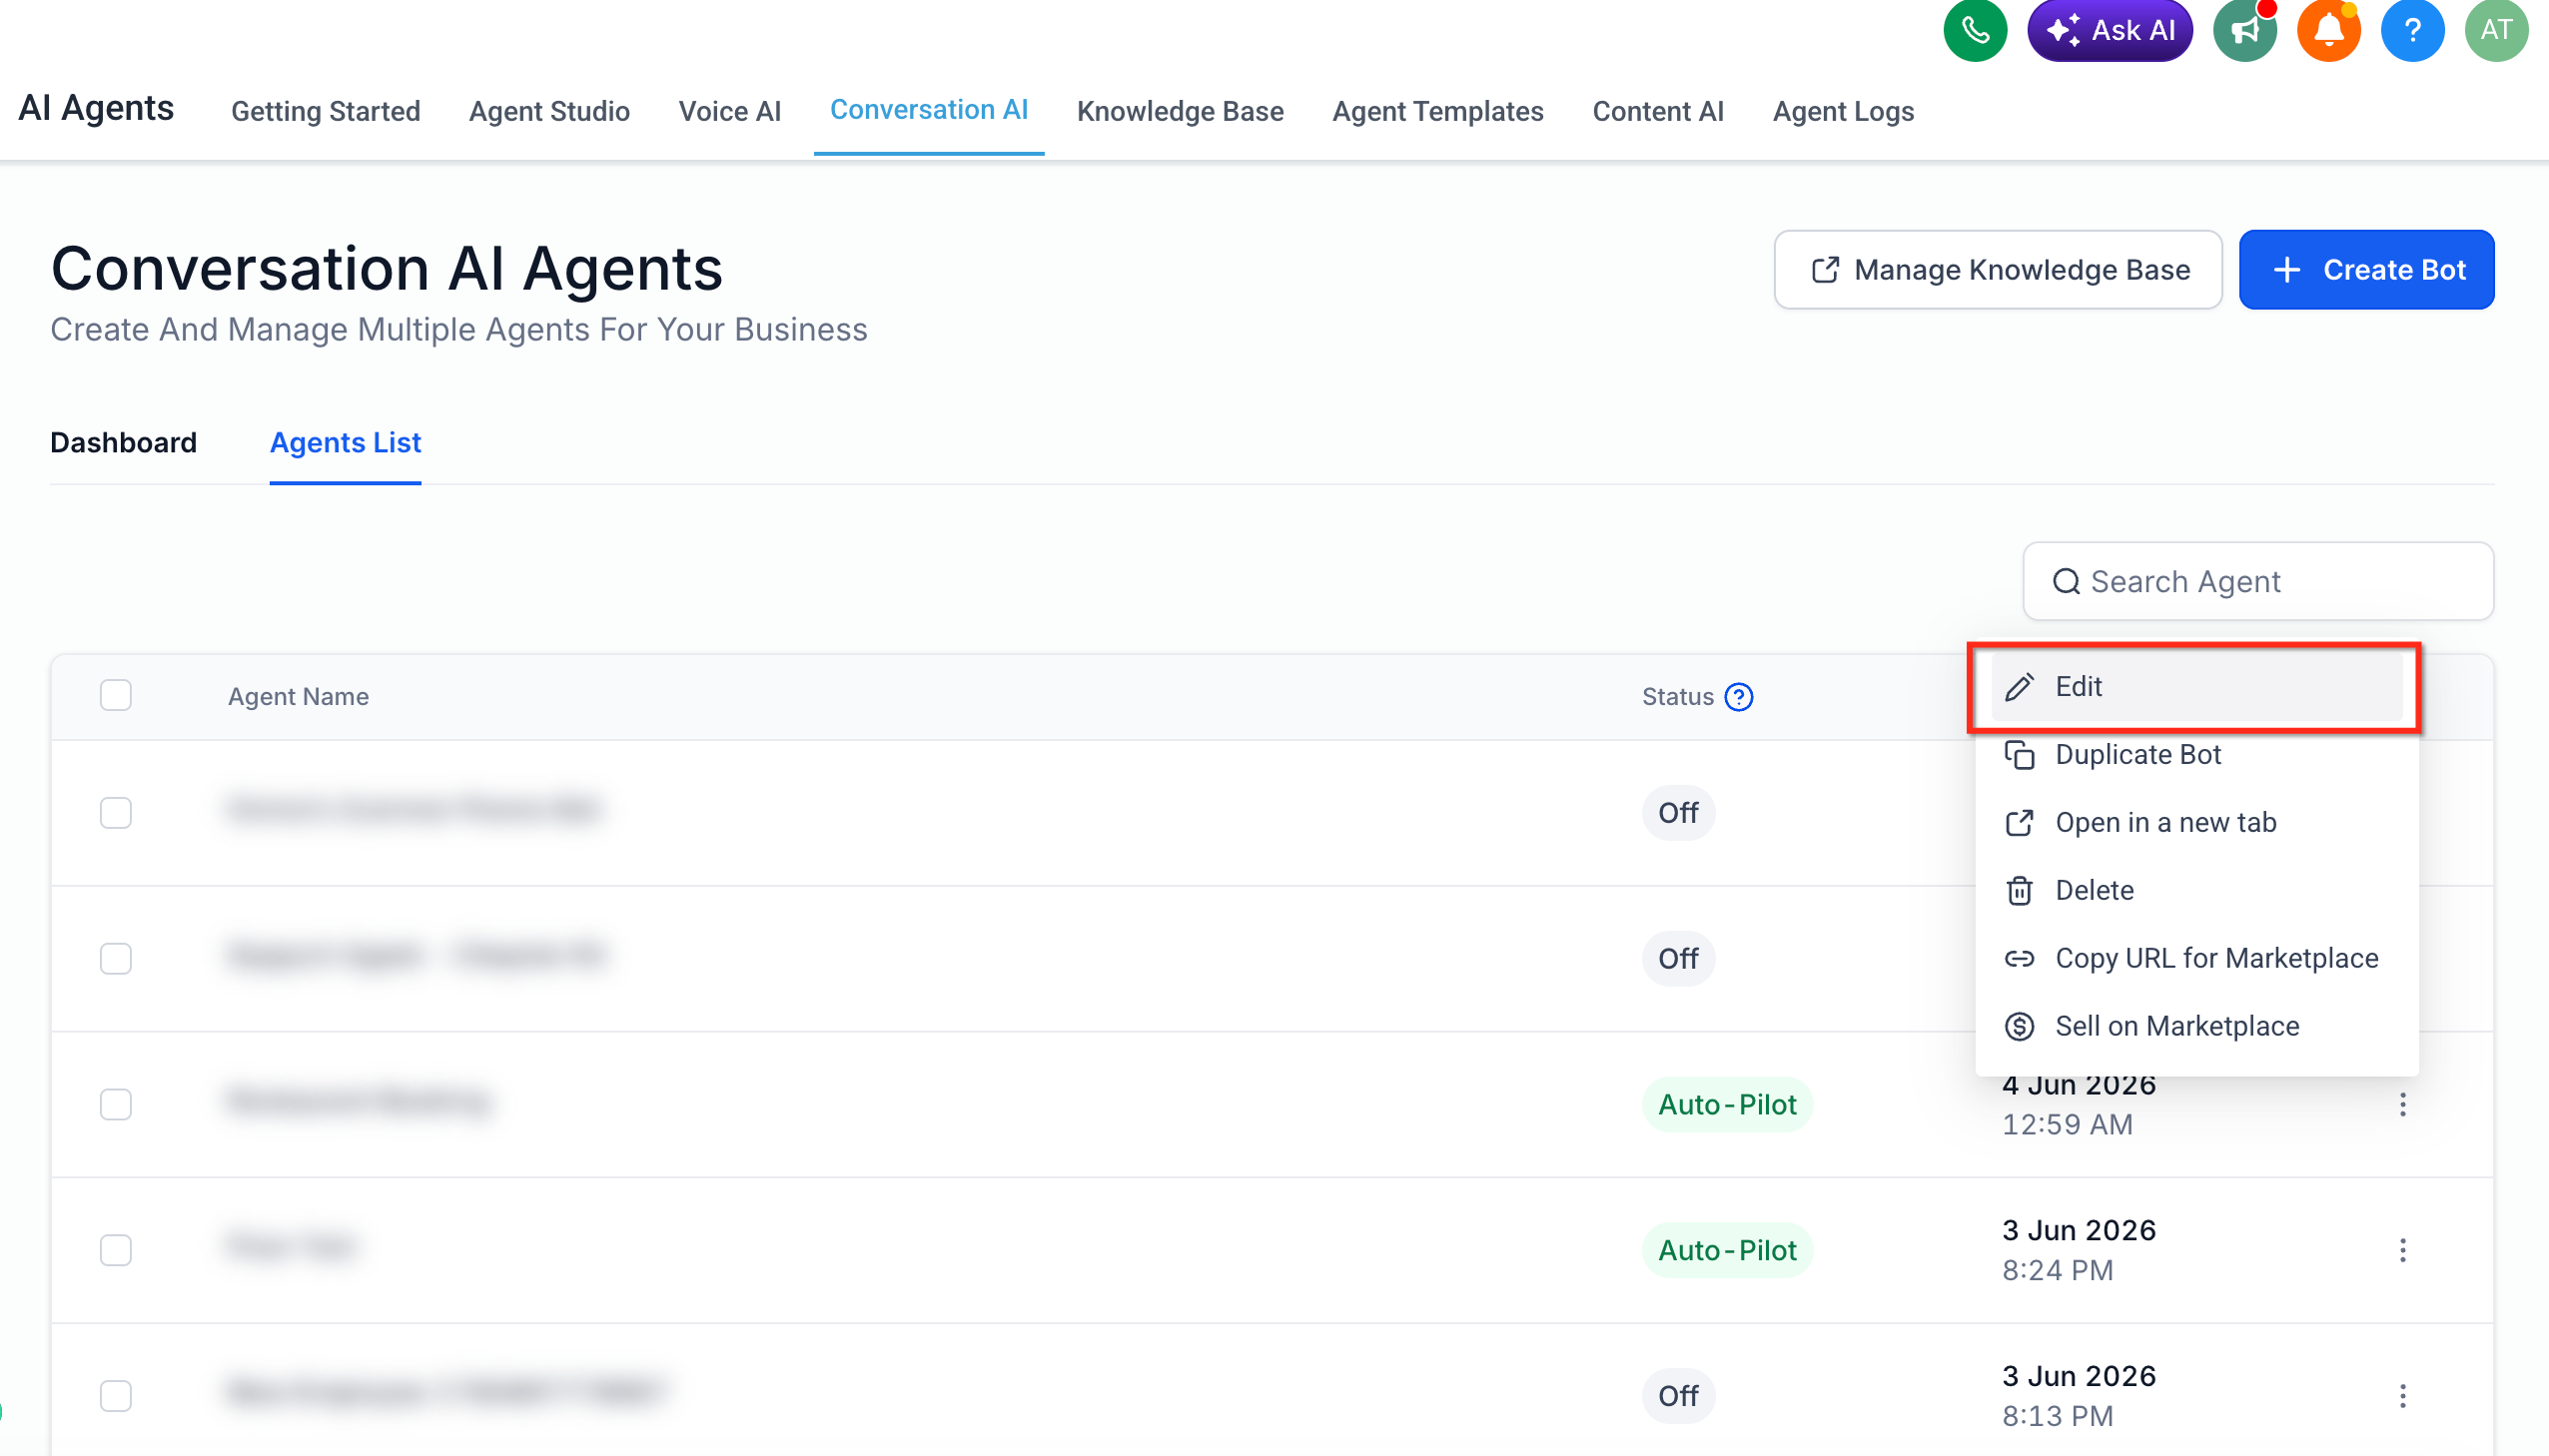This screenshot has width=2549, height=1456.
Task: Click the Auto-Pilot badge in the 12:59 AM row
Action: (x=1726, y=1105)
